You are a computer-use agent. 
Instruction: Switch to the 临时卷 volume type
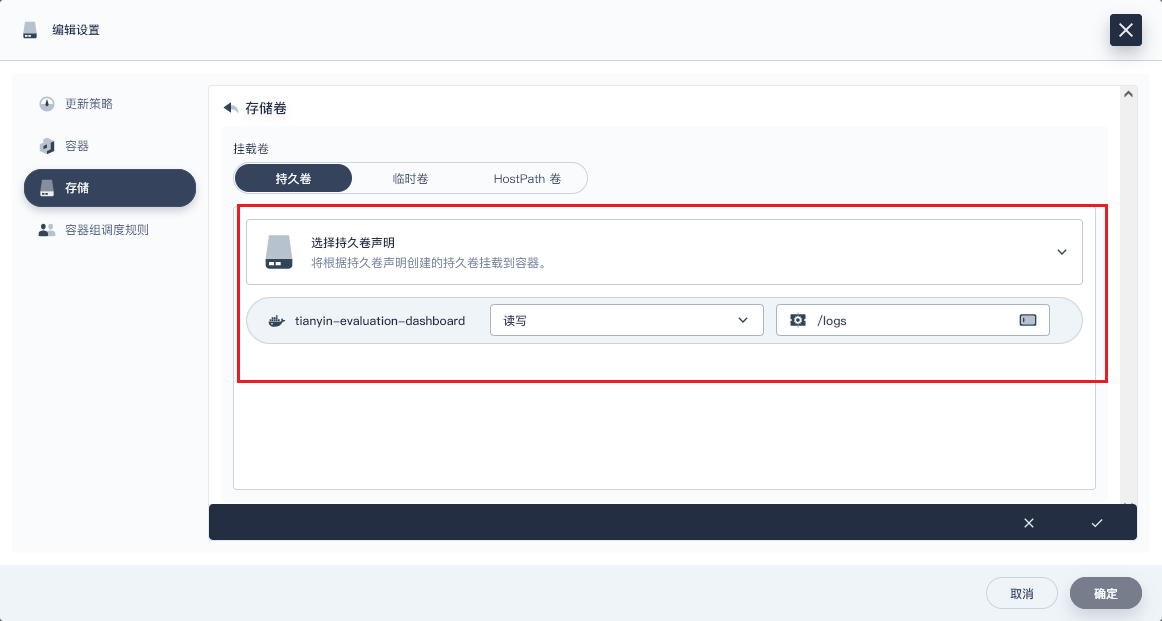click(410, 179)
